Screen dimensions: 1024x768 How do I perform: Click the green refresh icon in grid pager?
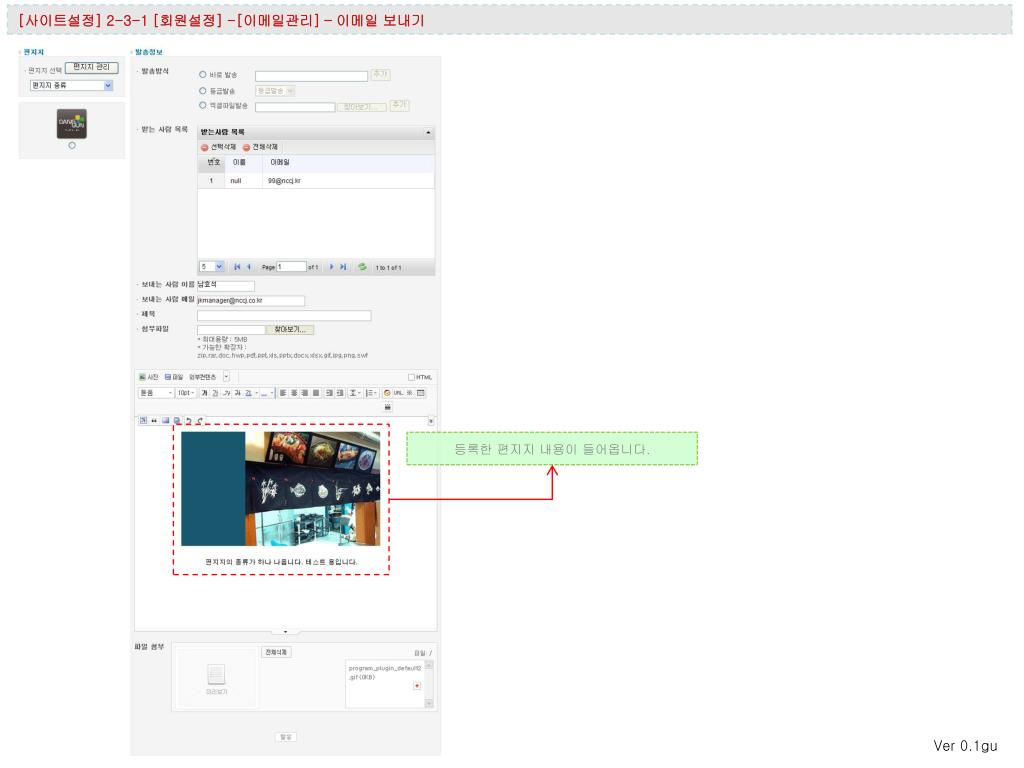tap(362, 266)
